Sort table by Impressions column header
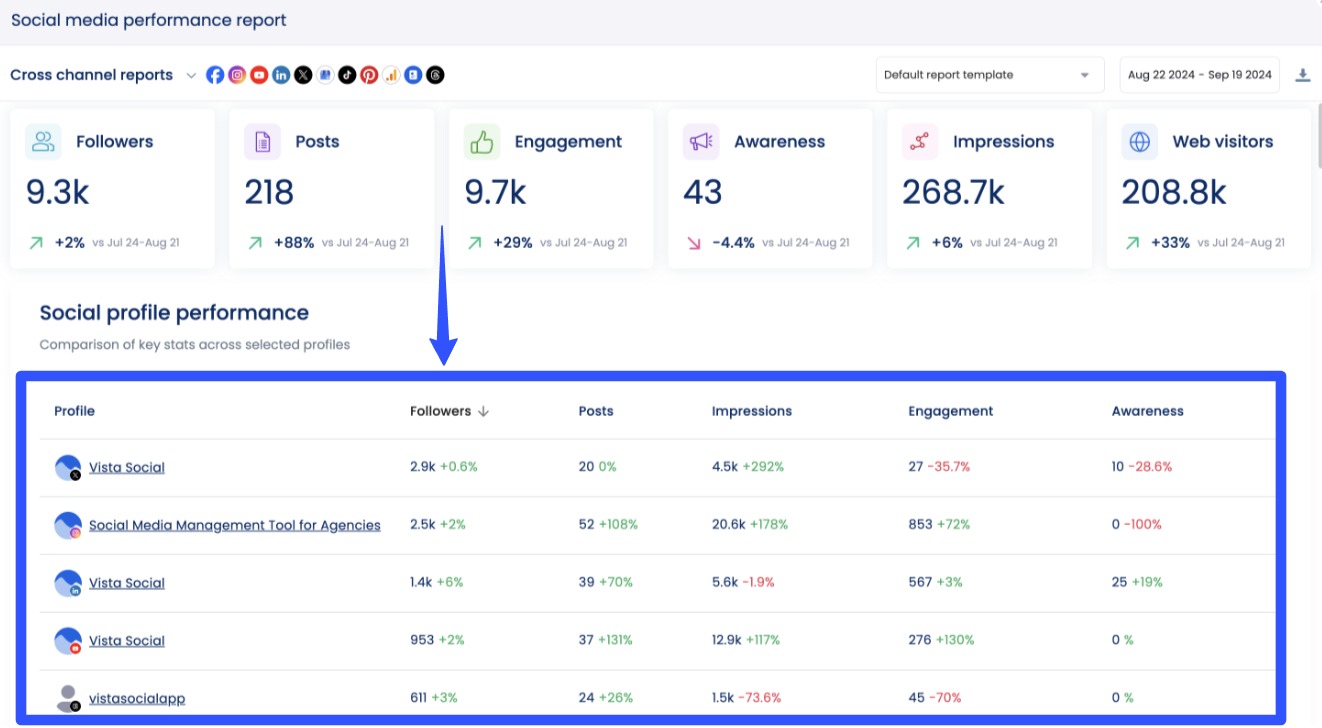 [751, 411]
